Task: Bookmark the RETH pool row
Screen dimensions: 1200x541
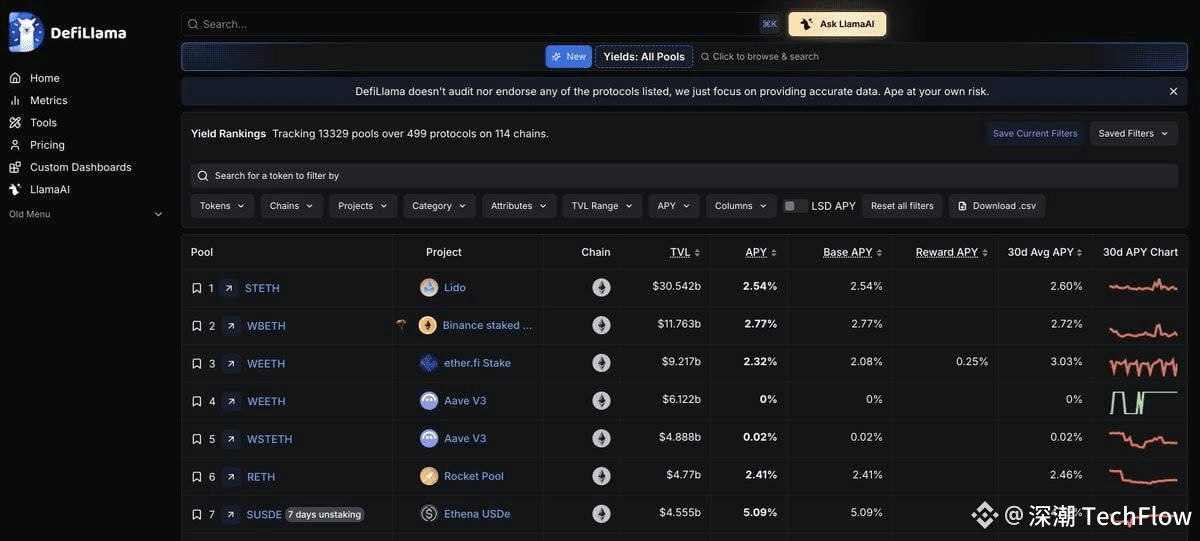Action: (196, 477)
